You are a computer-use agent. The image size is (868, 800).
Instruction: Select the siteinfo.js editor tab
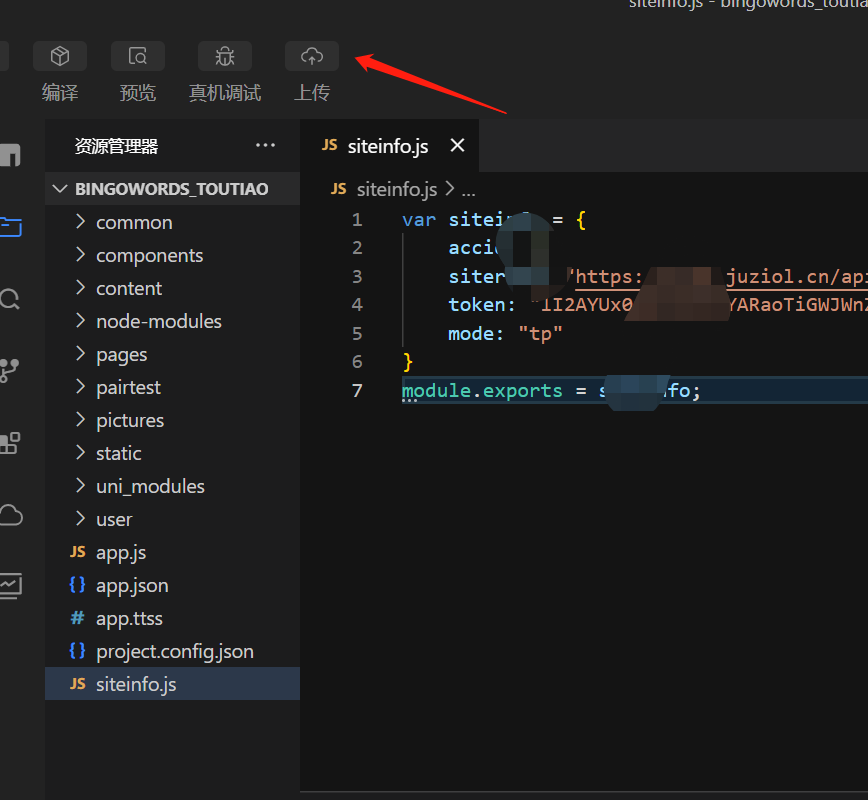(387, 146)
